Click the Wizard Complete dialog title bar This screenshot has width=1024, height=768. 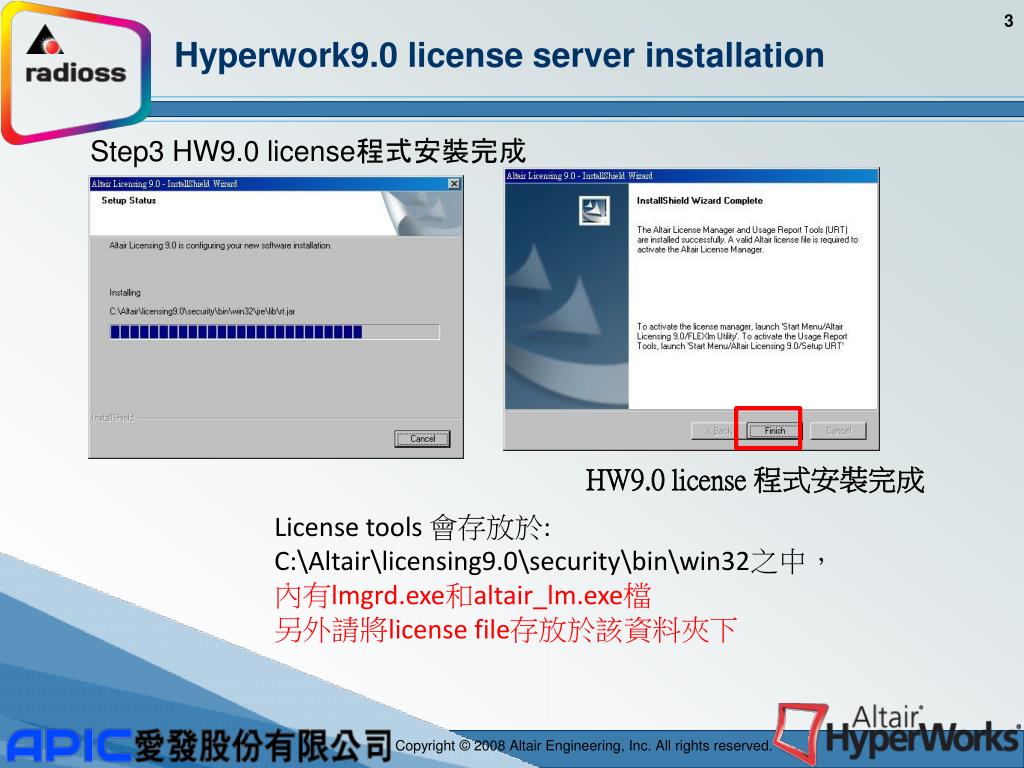[691, 176]
